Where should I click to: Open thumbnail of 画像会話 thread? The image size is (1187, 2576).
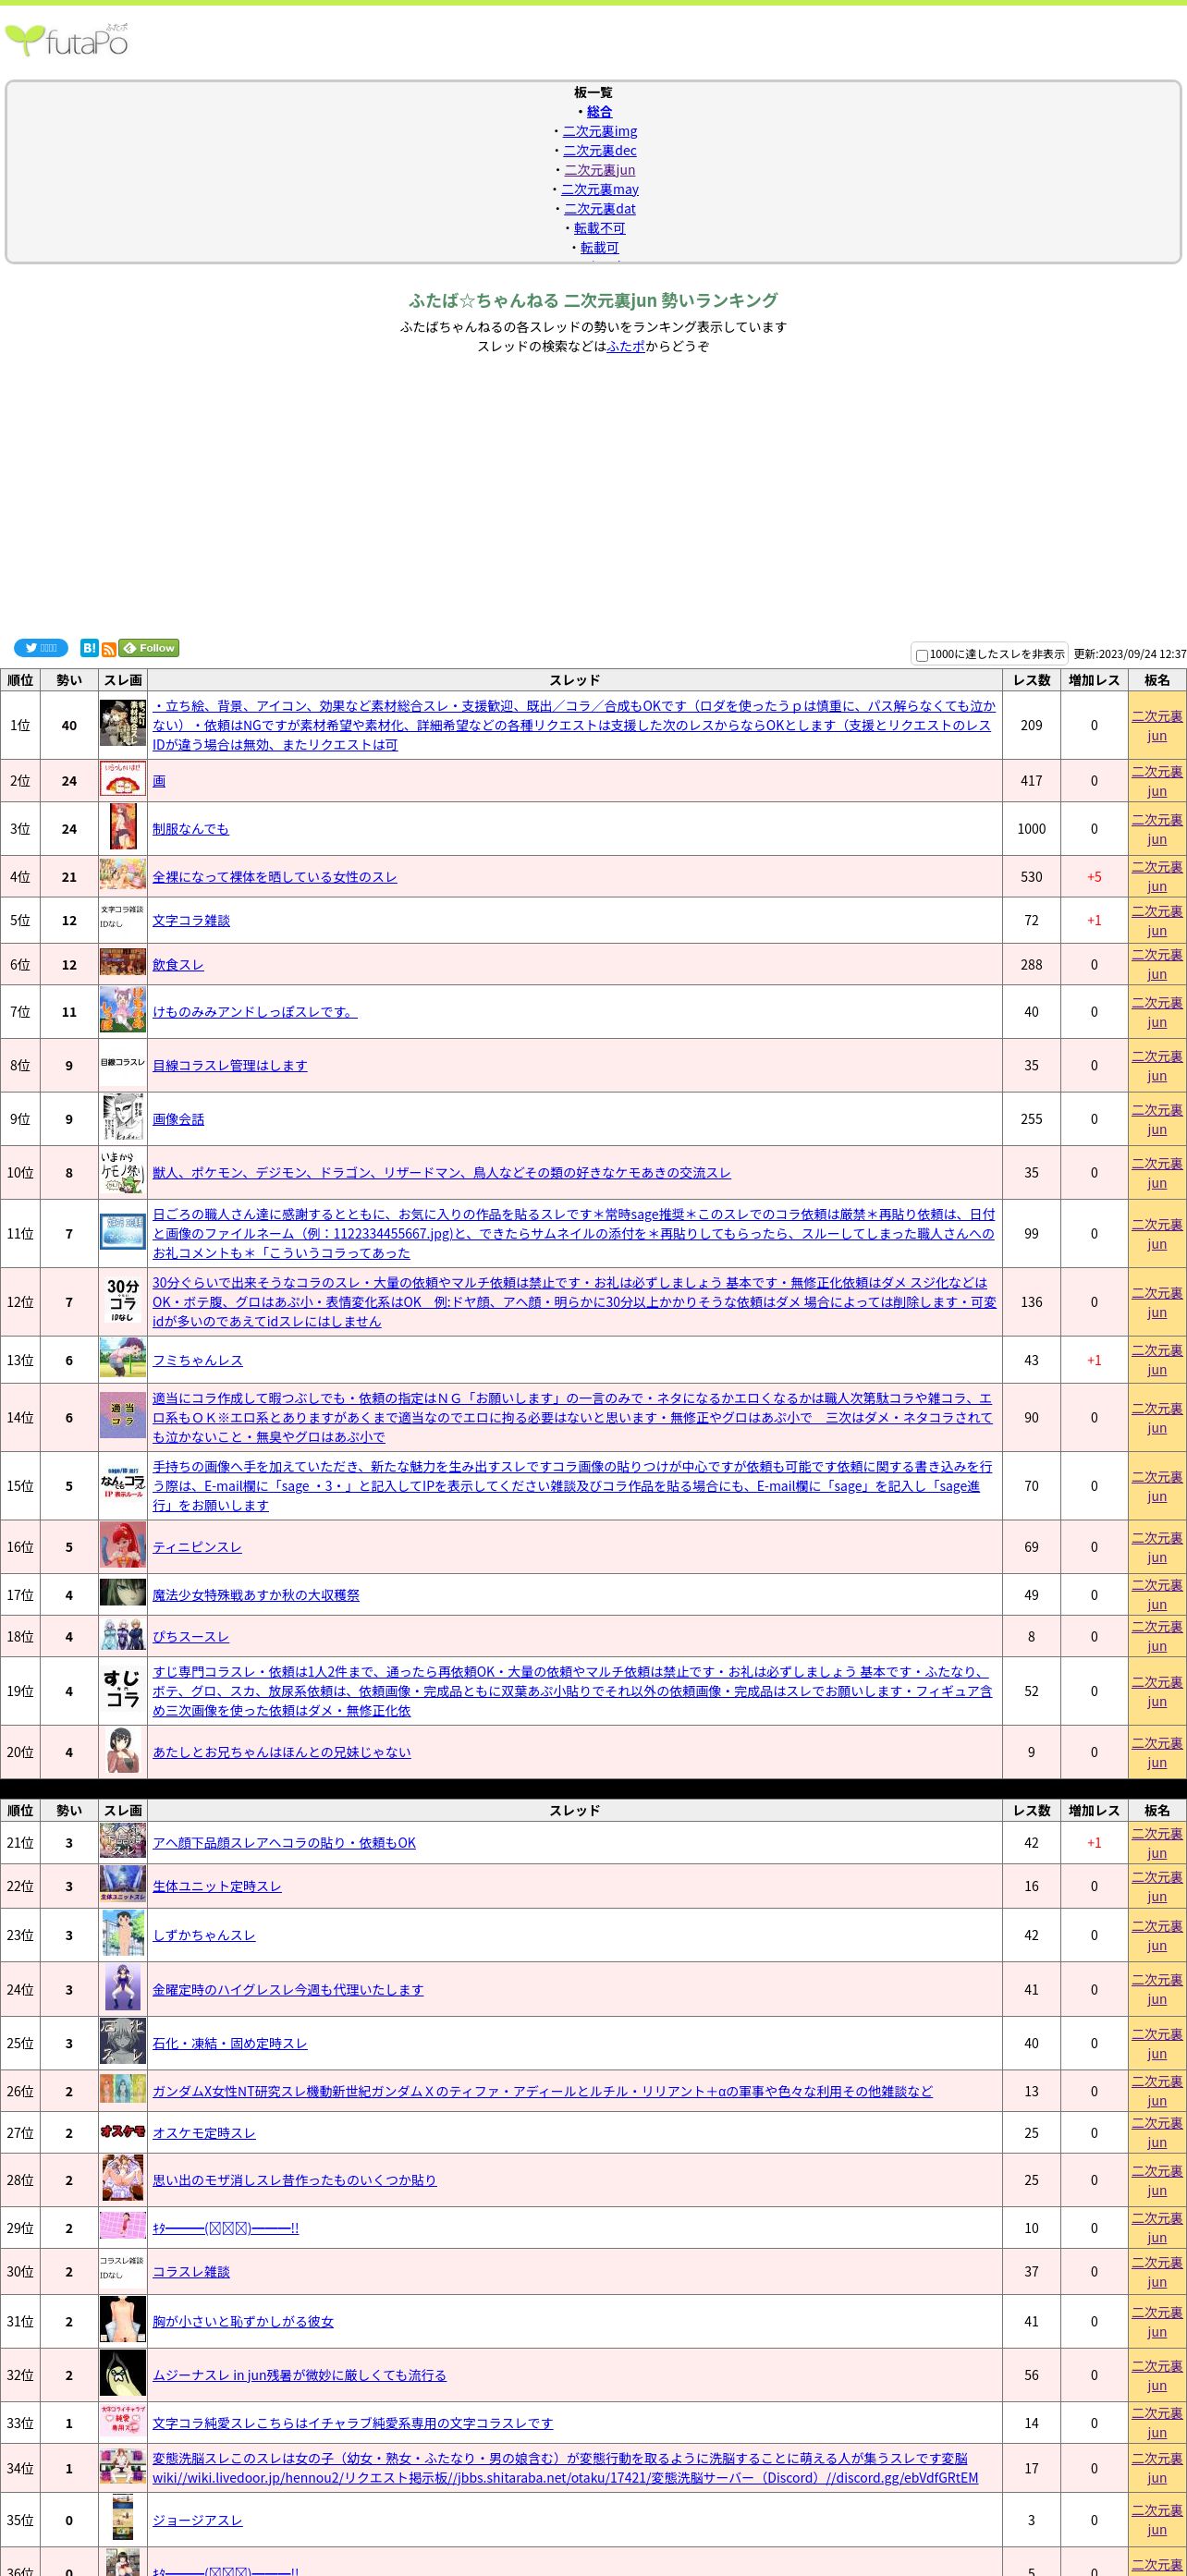coord(123,1118)
